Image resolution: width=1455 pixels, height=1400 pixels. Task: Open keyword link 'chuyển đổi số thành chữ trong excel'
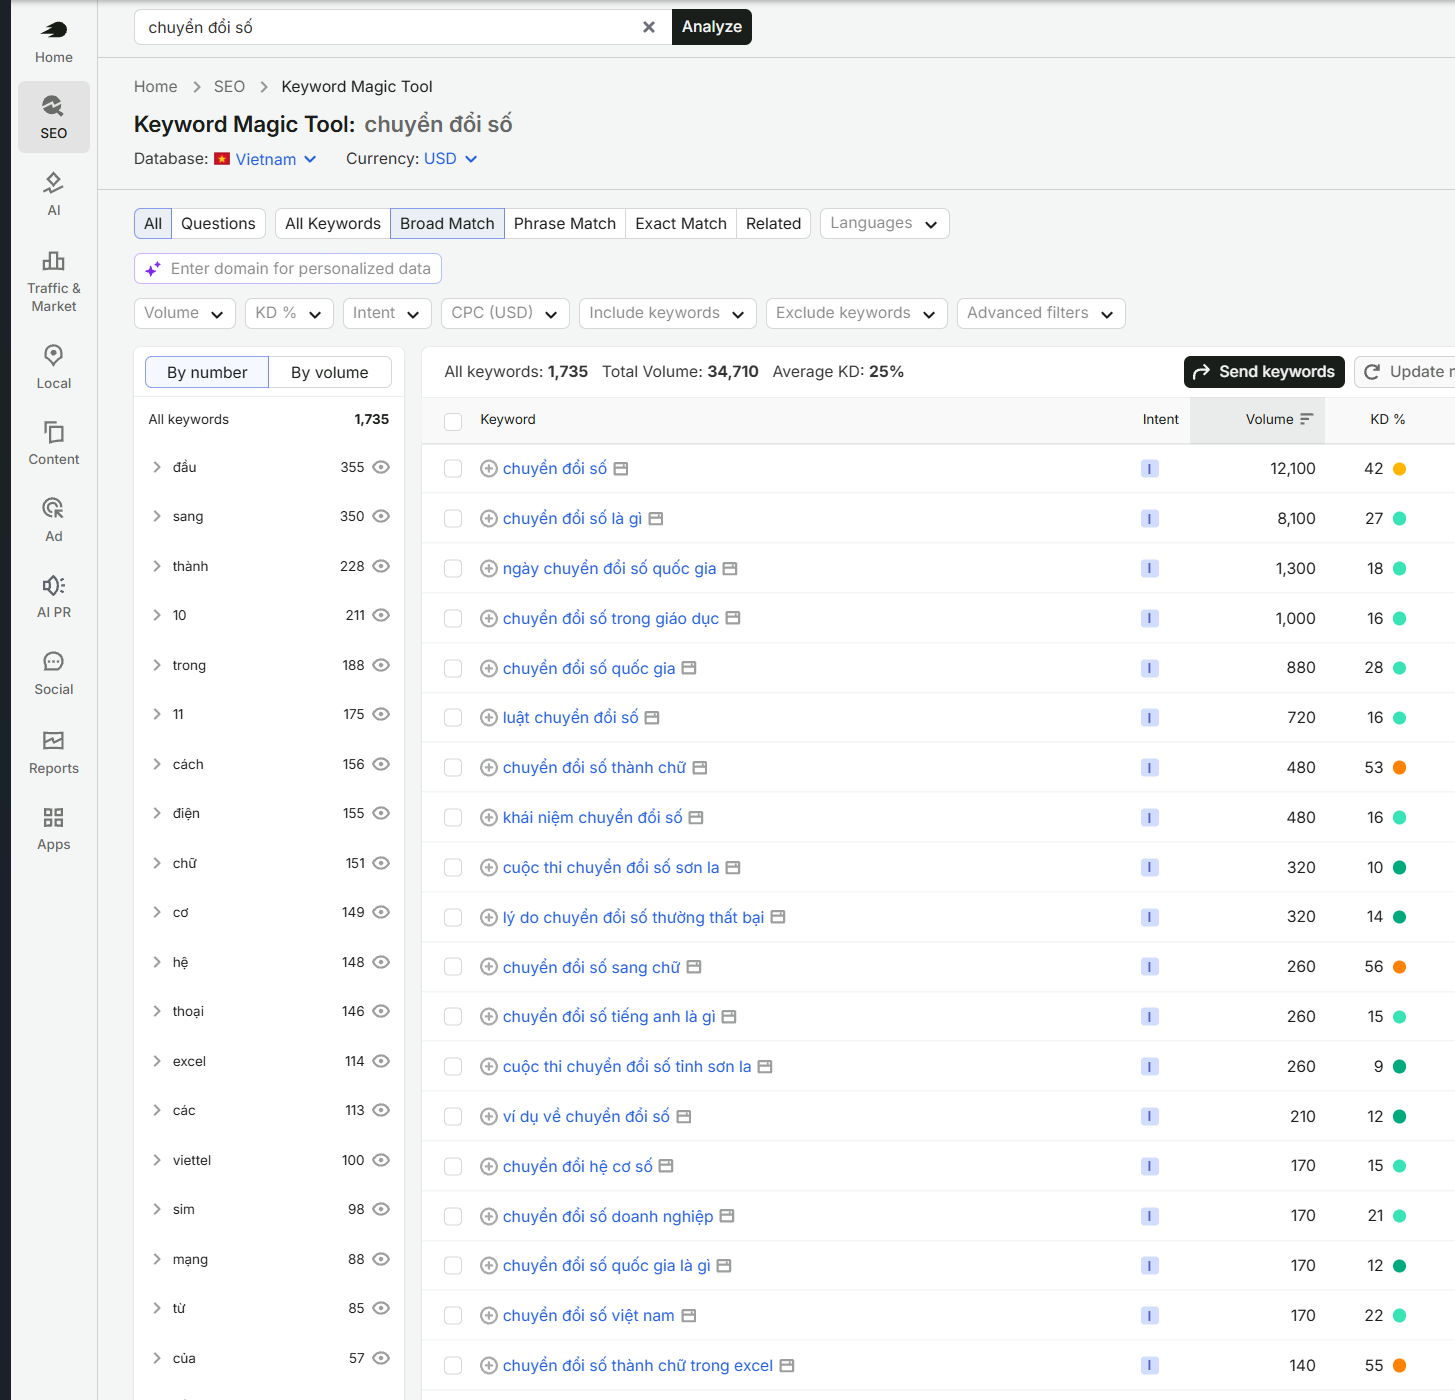click(638, 1365)
